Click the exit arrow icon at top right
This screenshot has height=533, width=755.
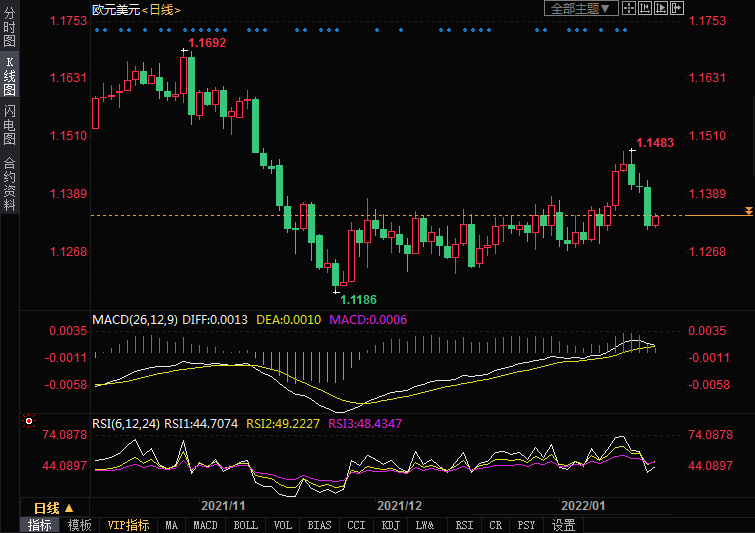(x=678, y=8)
